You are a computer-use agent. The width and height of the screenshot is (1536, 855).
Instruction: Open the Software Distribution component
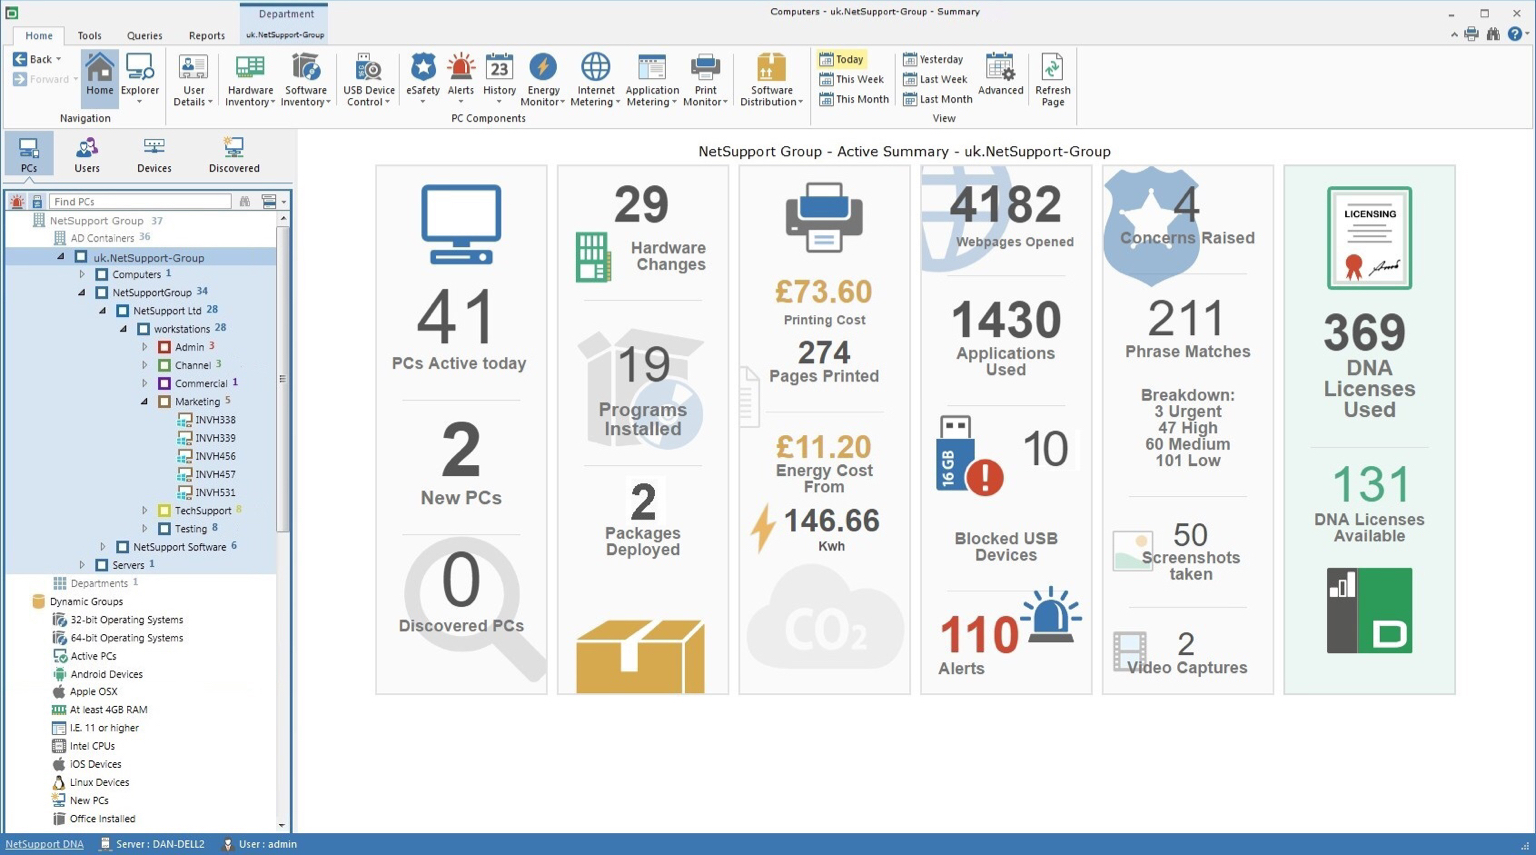[x=771, y=79]
